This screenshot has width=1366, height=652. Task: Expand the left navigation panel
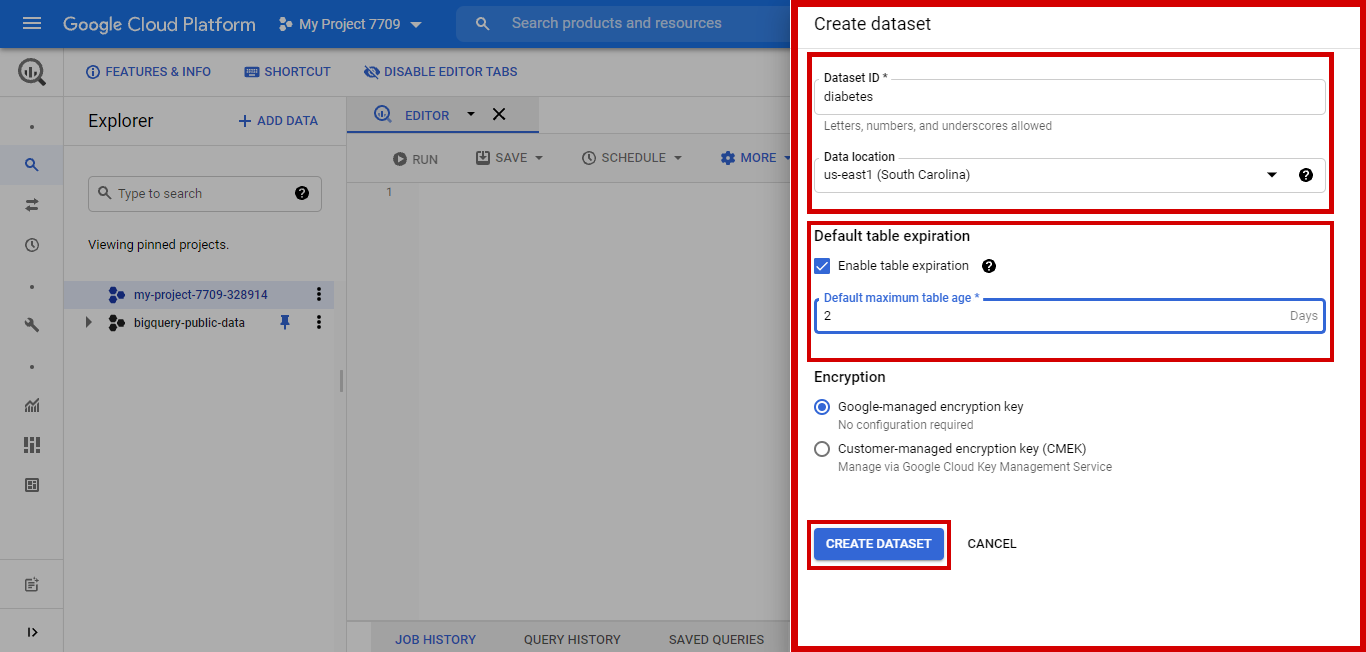click(32, 632)
